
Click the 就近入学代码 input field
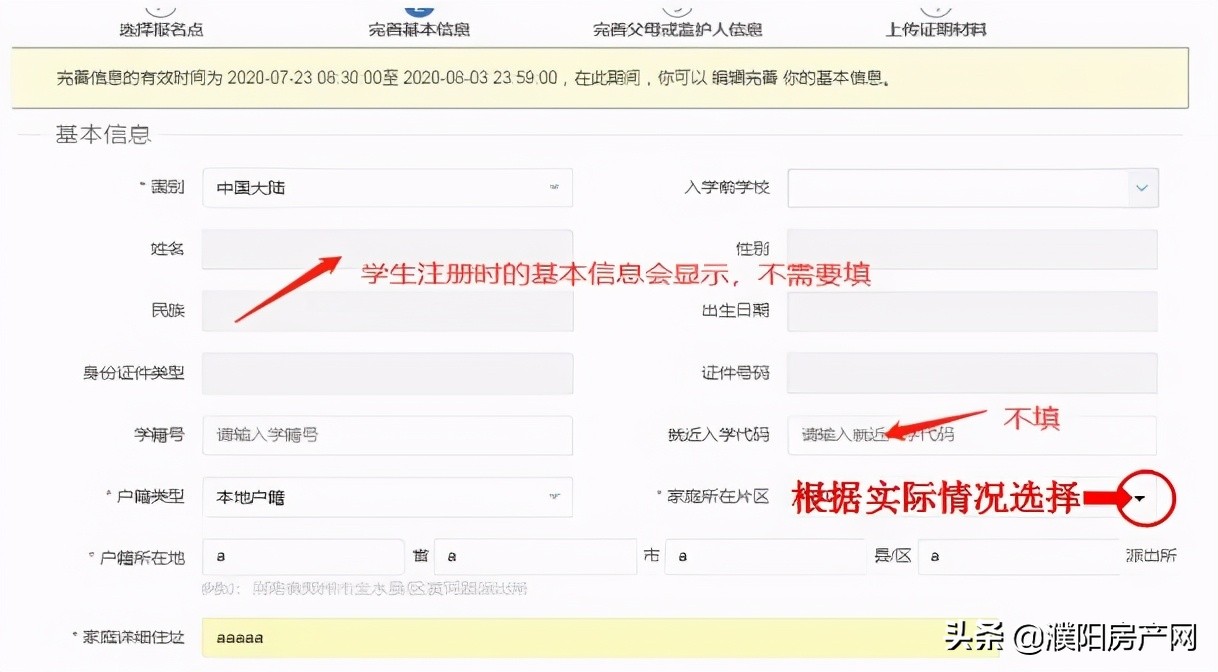(x=972, y=435)
